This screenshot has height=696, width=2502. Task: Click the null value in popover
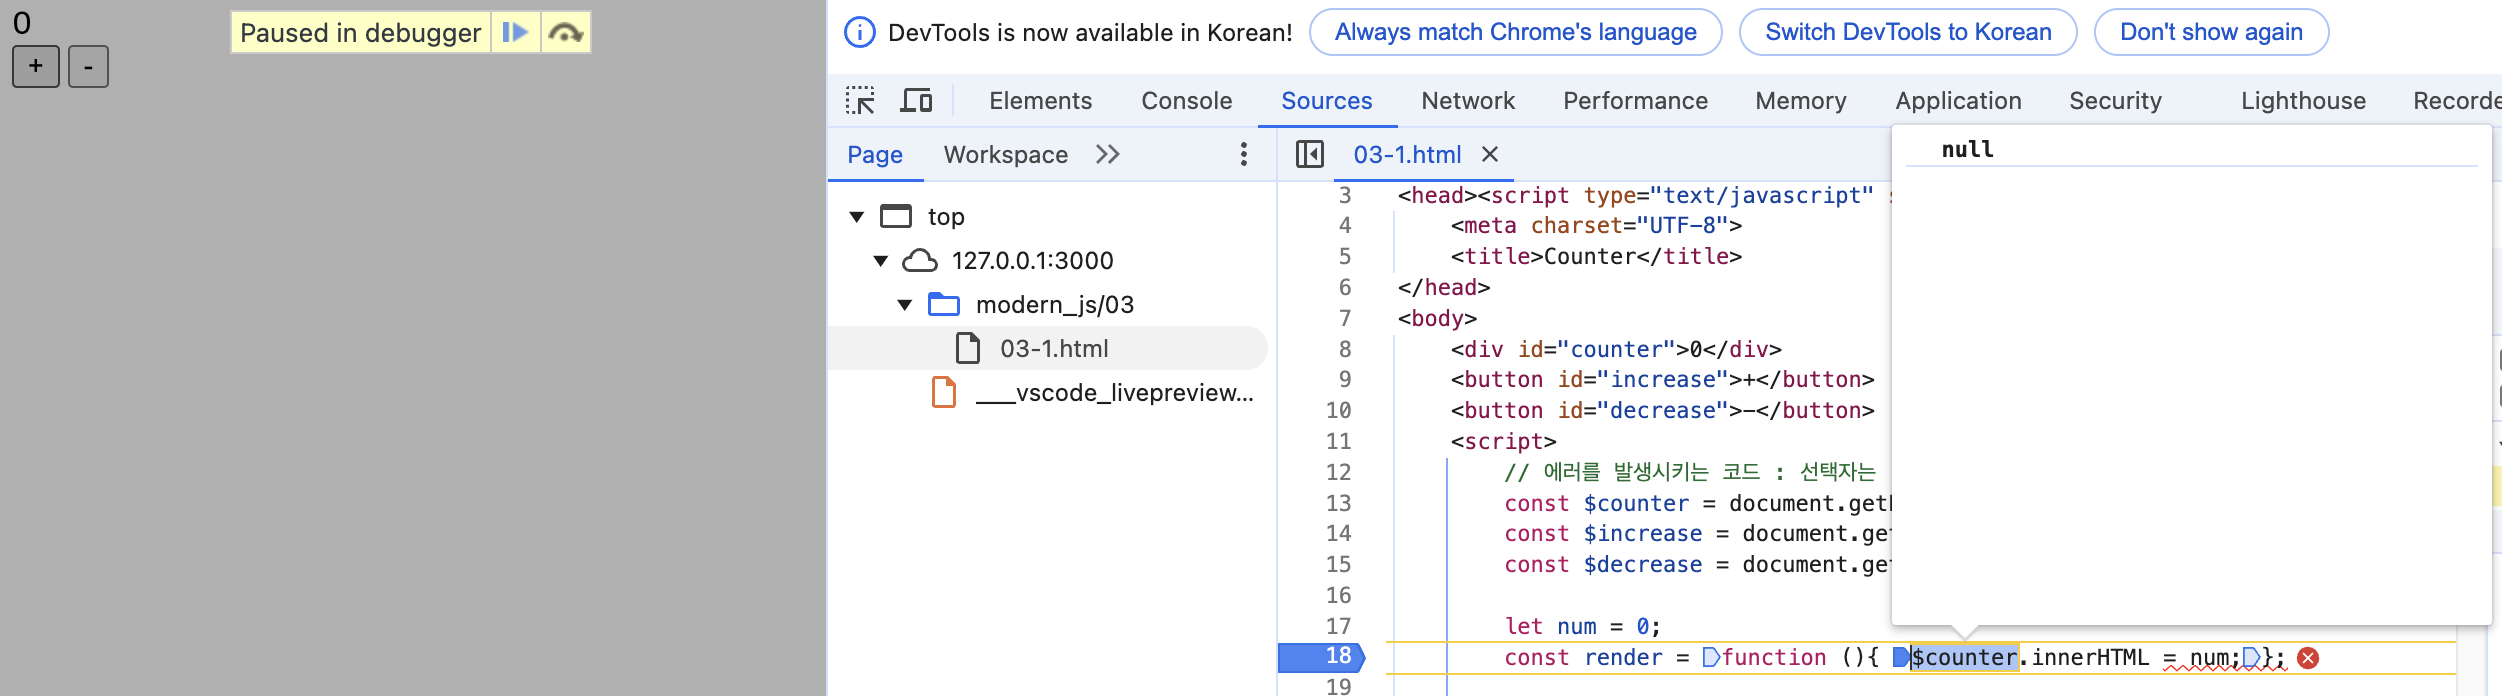pyautogui.click(x=1967, y=149)
